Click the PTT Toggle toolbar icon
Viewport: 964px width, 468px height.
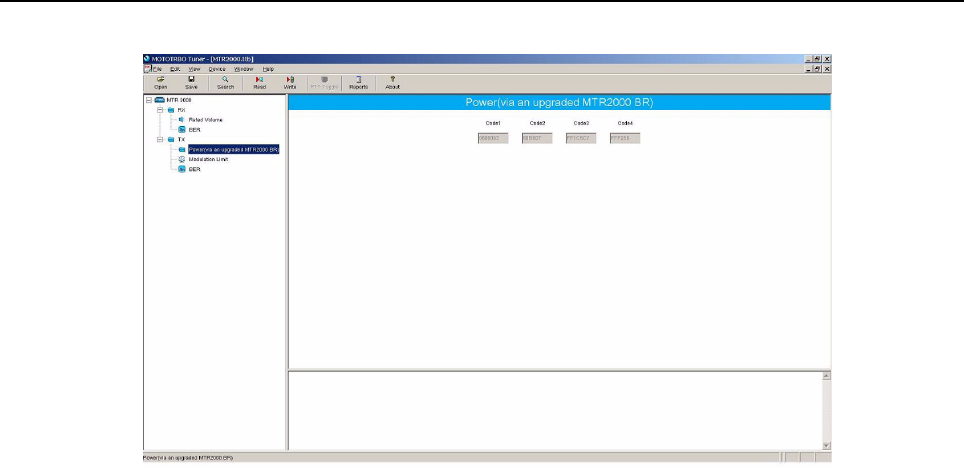pyautogui.click(x=325, y=79)
